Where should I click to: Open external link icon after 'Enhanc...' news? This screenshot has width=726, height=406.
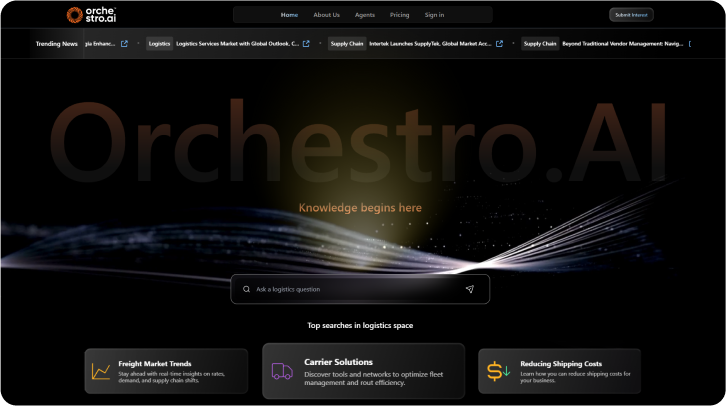124,44
